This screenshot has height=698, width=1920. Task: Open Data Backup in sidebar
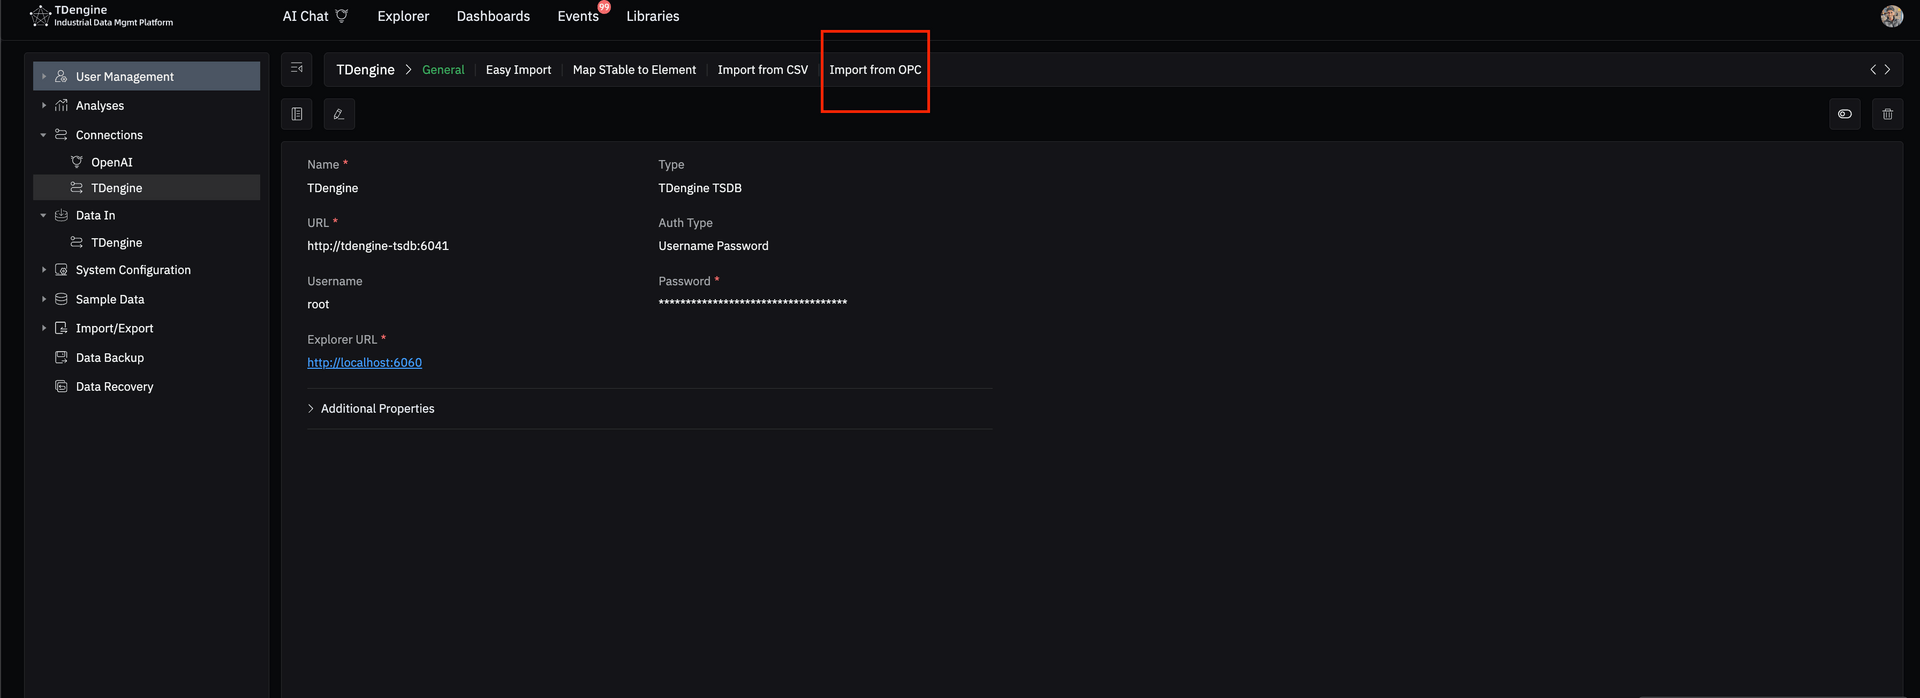(109, 358)
